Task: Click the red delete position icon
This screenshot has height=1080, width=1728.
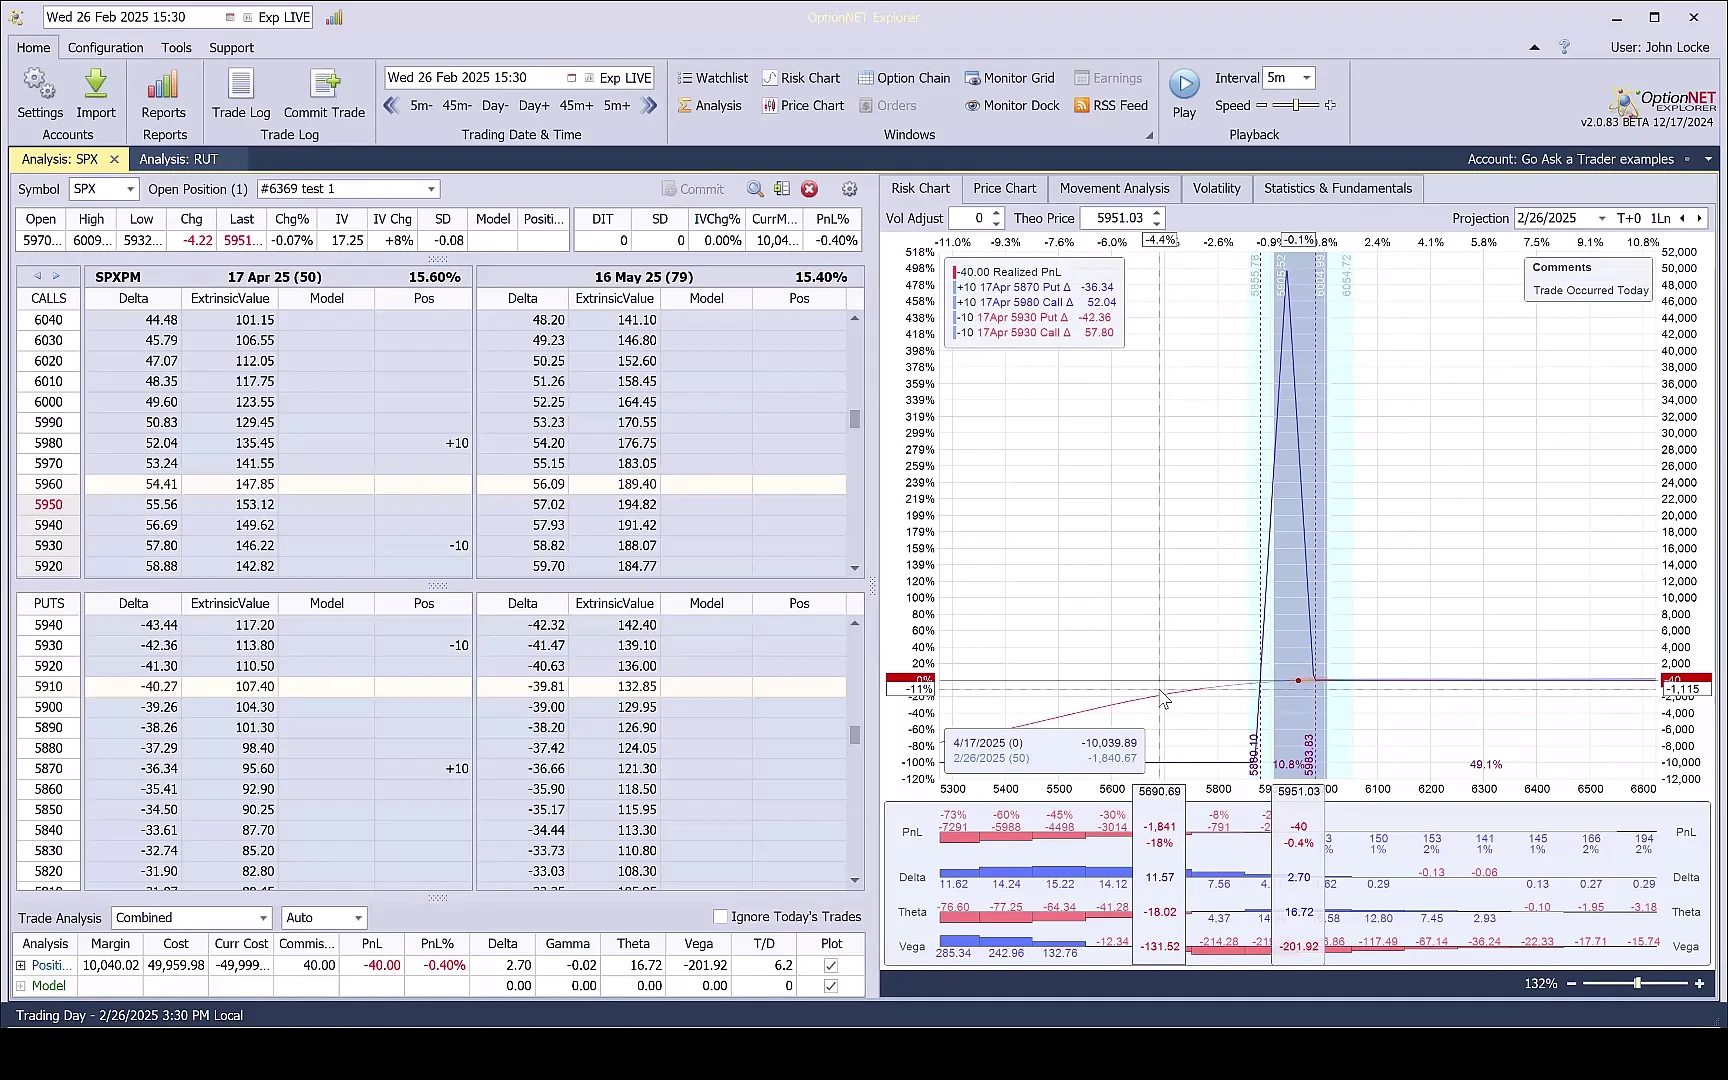Action: point(810,189)
